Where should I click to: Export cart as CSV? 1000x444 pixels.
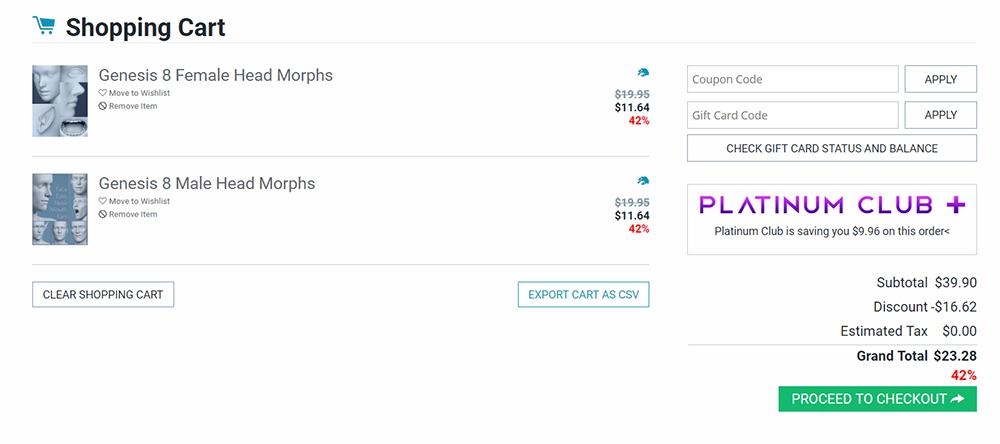(583, 295)
